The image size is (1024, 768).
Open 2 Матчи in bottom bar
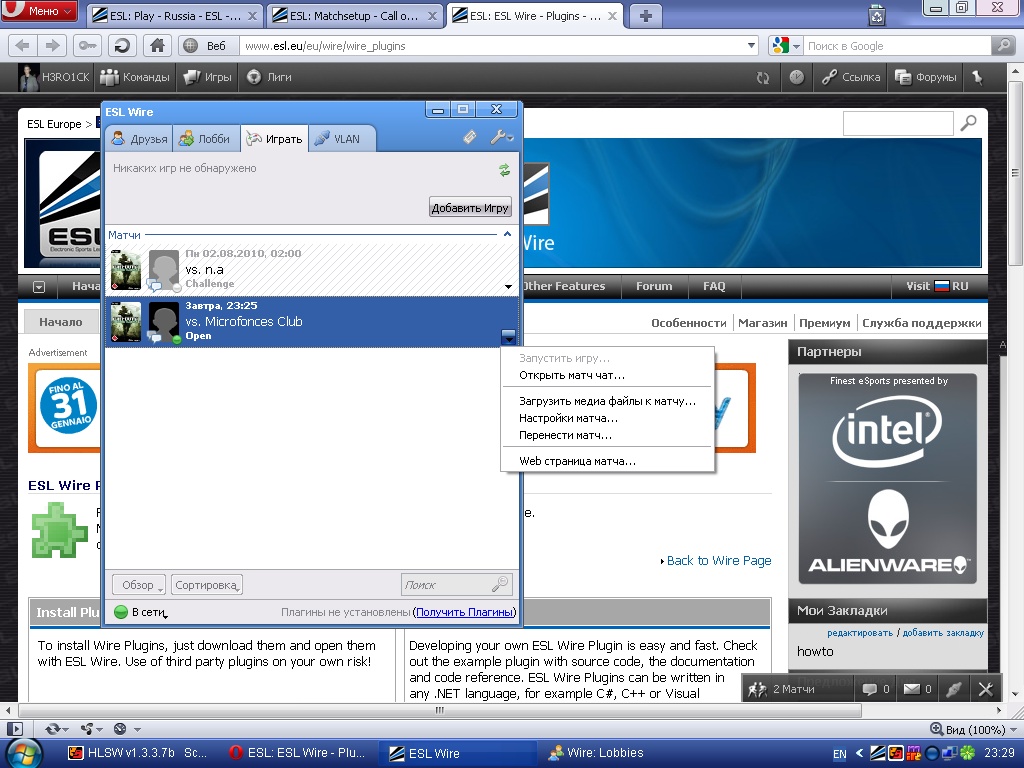click(x=781, y=689)
